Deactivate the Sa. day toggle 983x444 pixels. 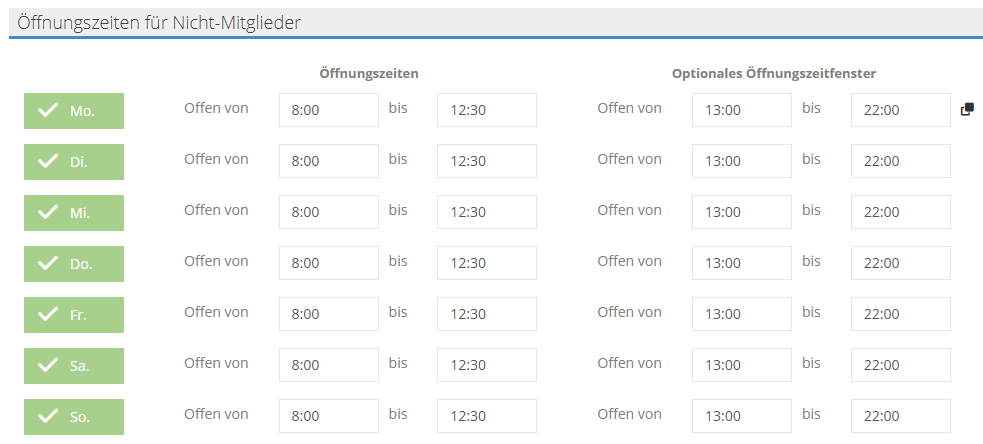(x=74, y=366)
